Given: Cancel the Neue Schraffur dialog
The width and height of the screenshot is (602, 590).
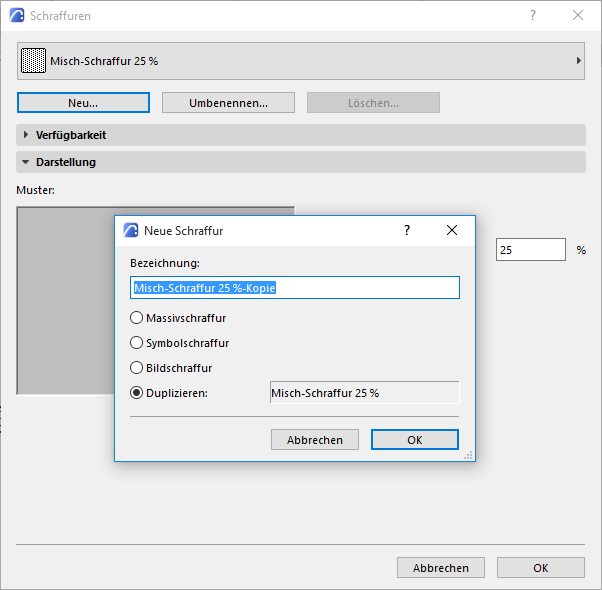Looking at the screenshot, I should coord(315,440).
